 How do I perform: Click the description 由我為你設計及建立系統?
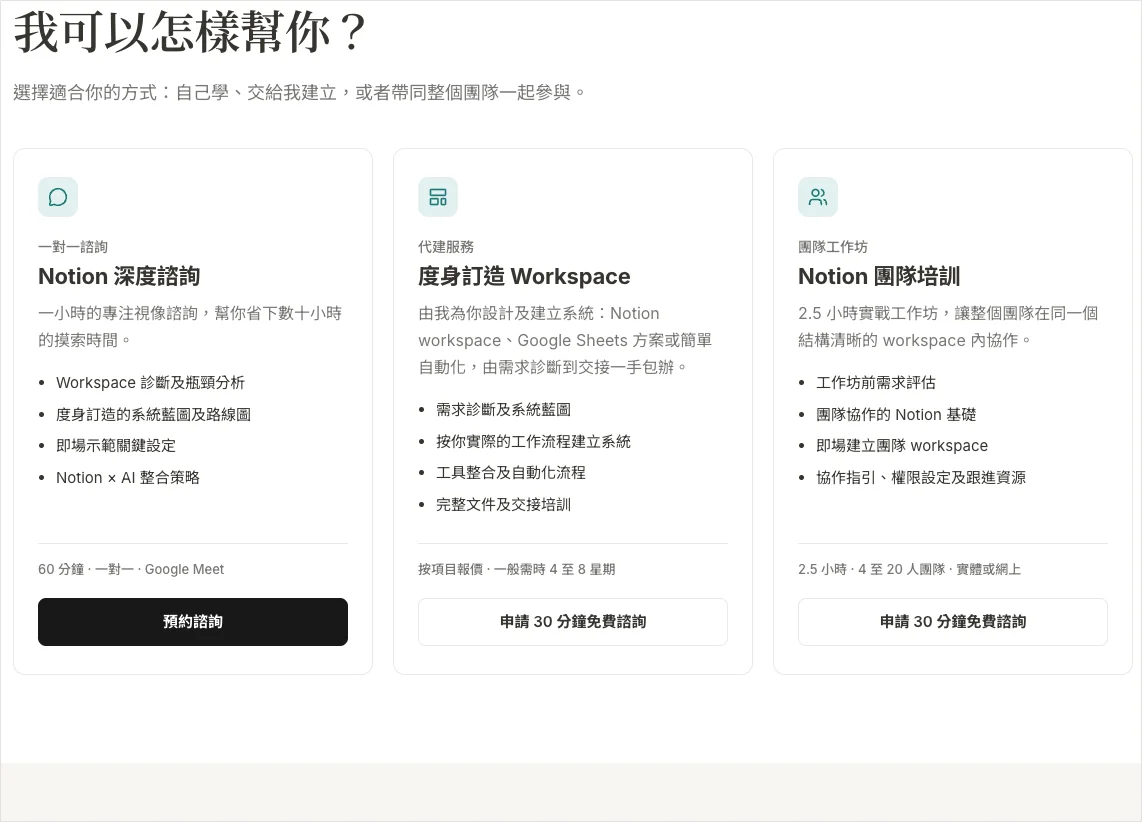565,340
